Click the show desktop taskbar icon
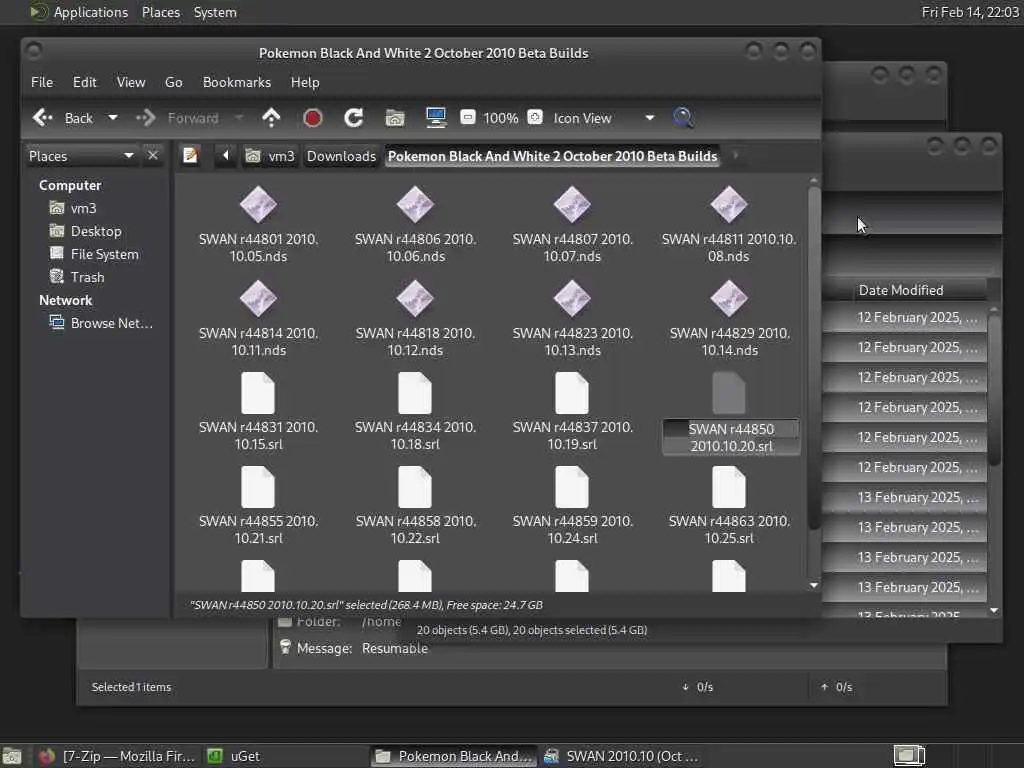The image size is (1024, 768). pos(12,756)
